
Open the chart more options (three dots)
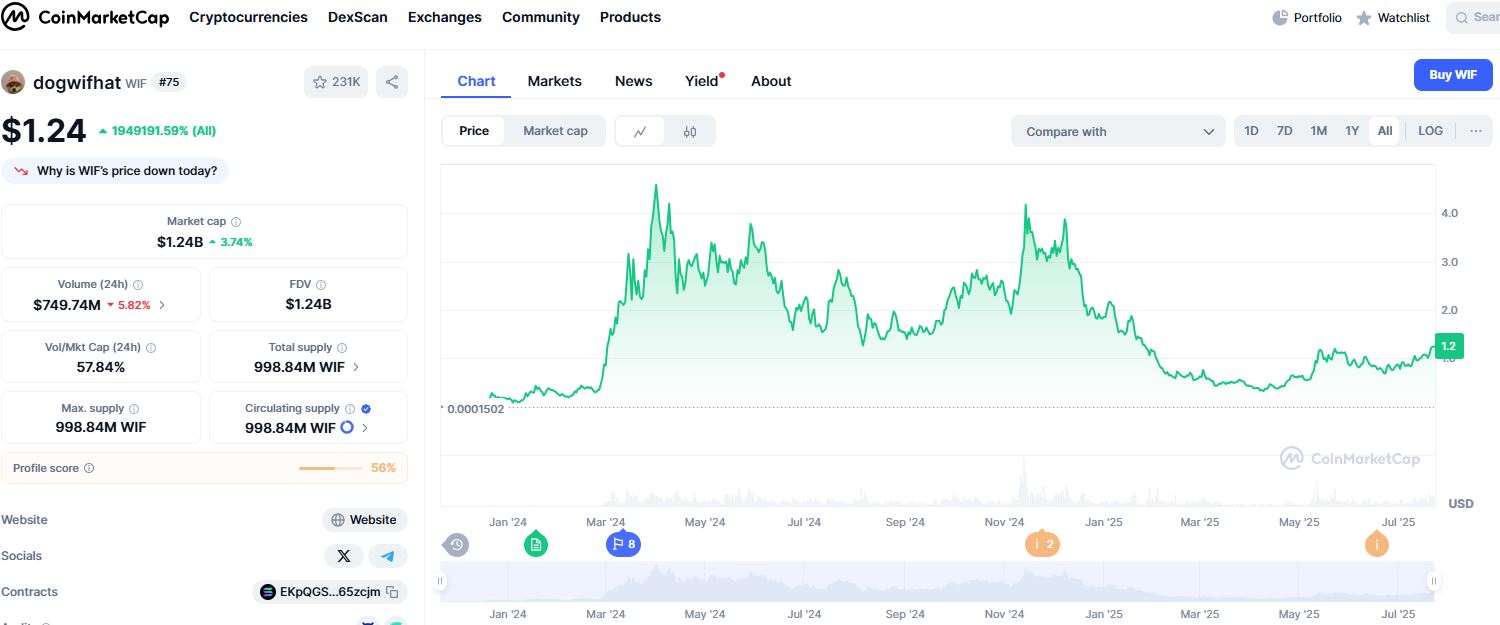pos(1475,131)
